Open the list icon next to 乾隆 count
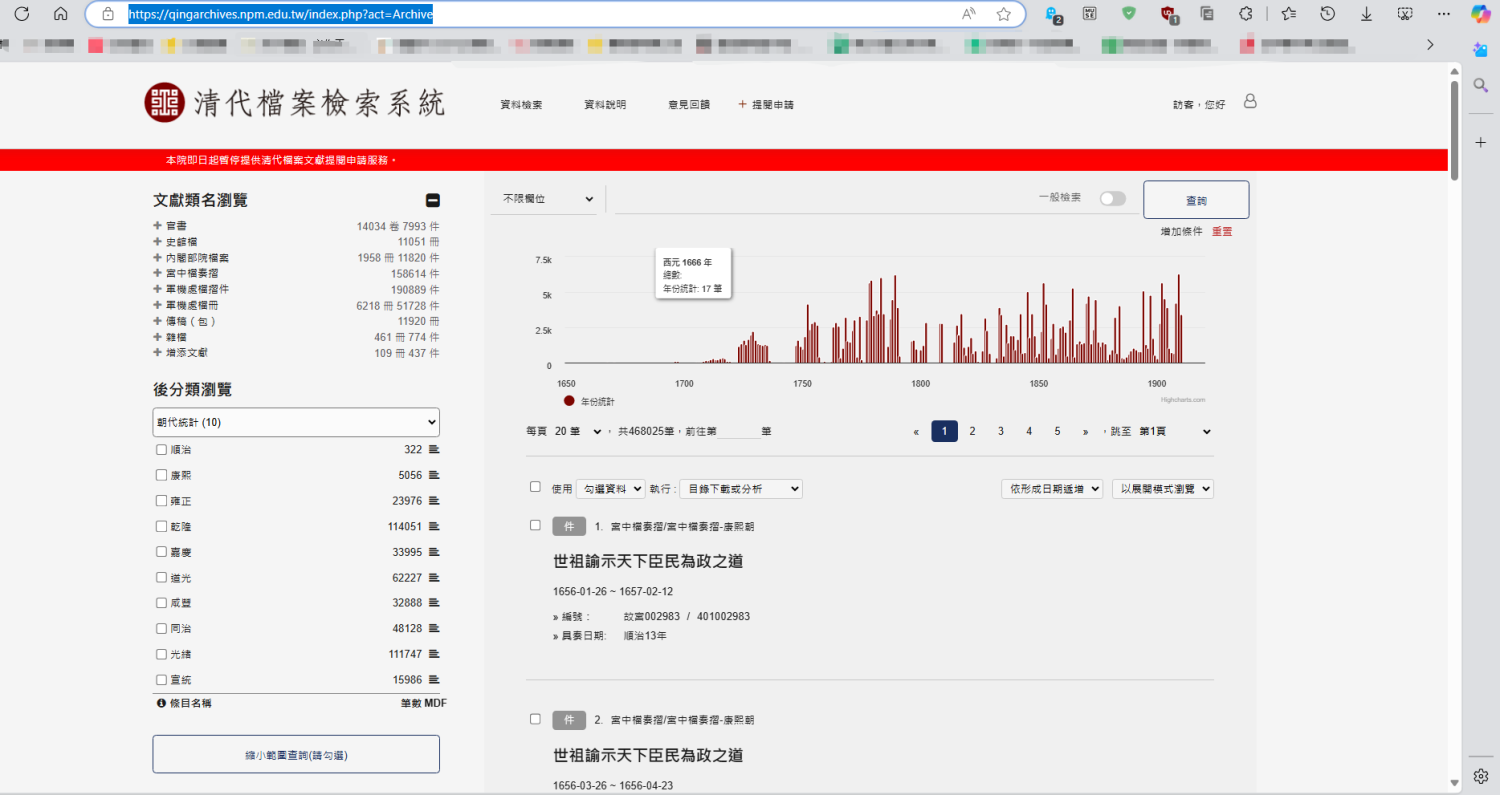The width and height of the screenshot is (1500, 795). [x=434, y=526]
